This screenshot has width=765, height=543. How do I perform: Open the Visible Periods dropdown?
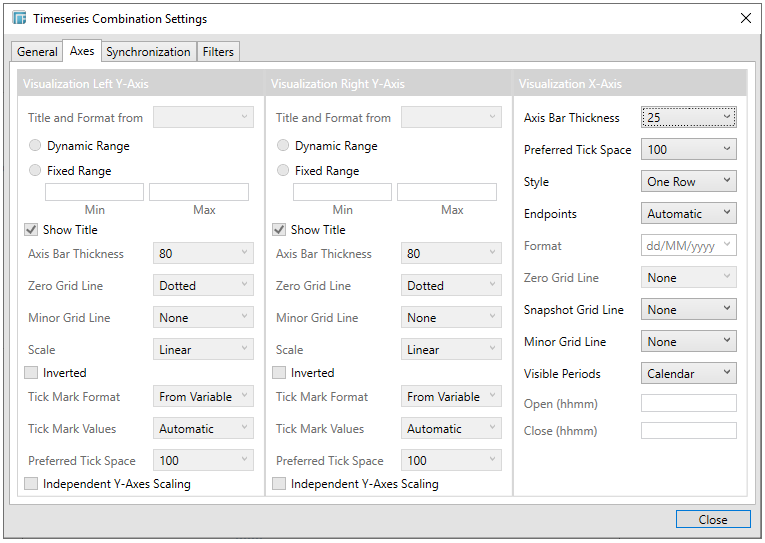[x=688, y=374]
